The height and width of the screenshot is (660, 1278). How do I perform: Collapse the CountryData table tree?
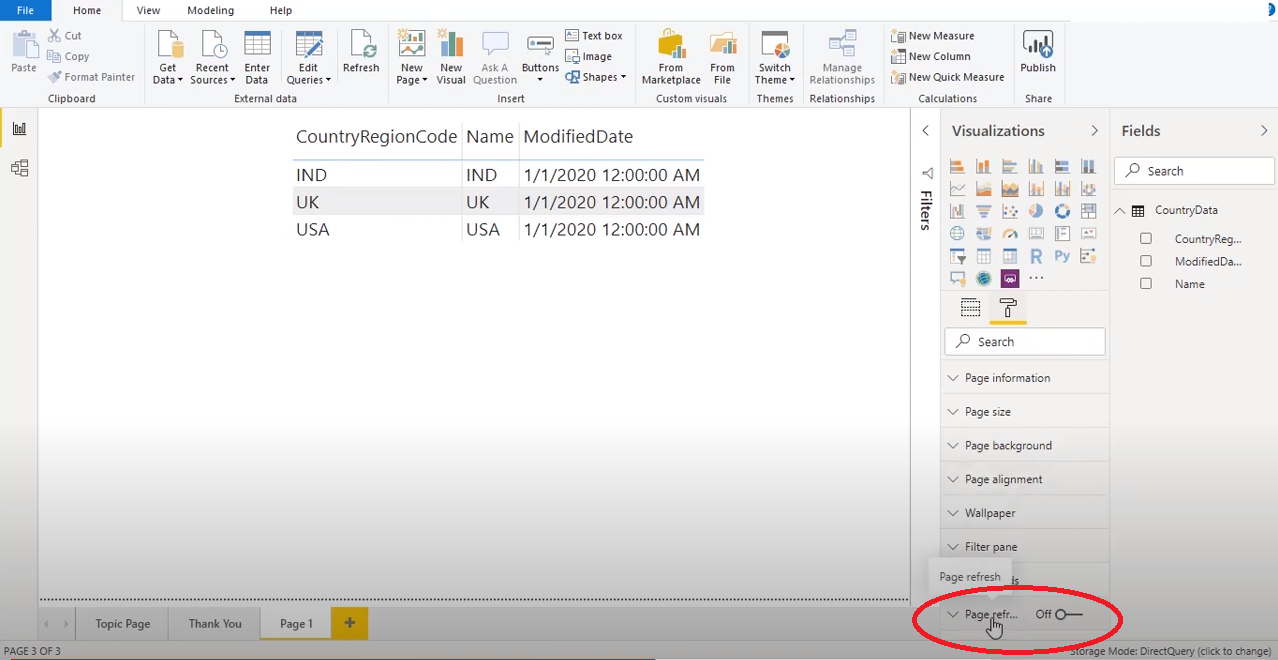pos(1120,211)
